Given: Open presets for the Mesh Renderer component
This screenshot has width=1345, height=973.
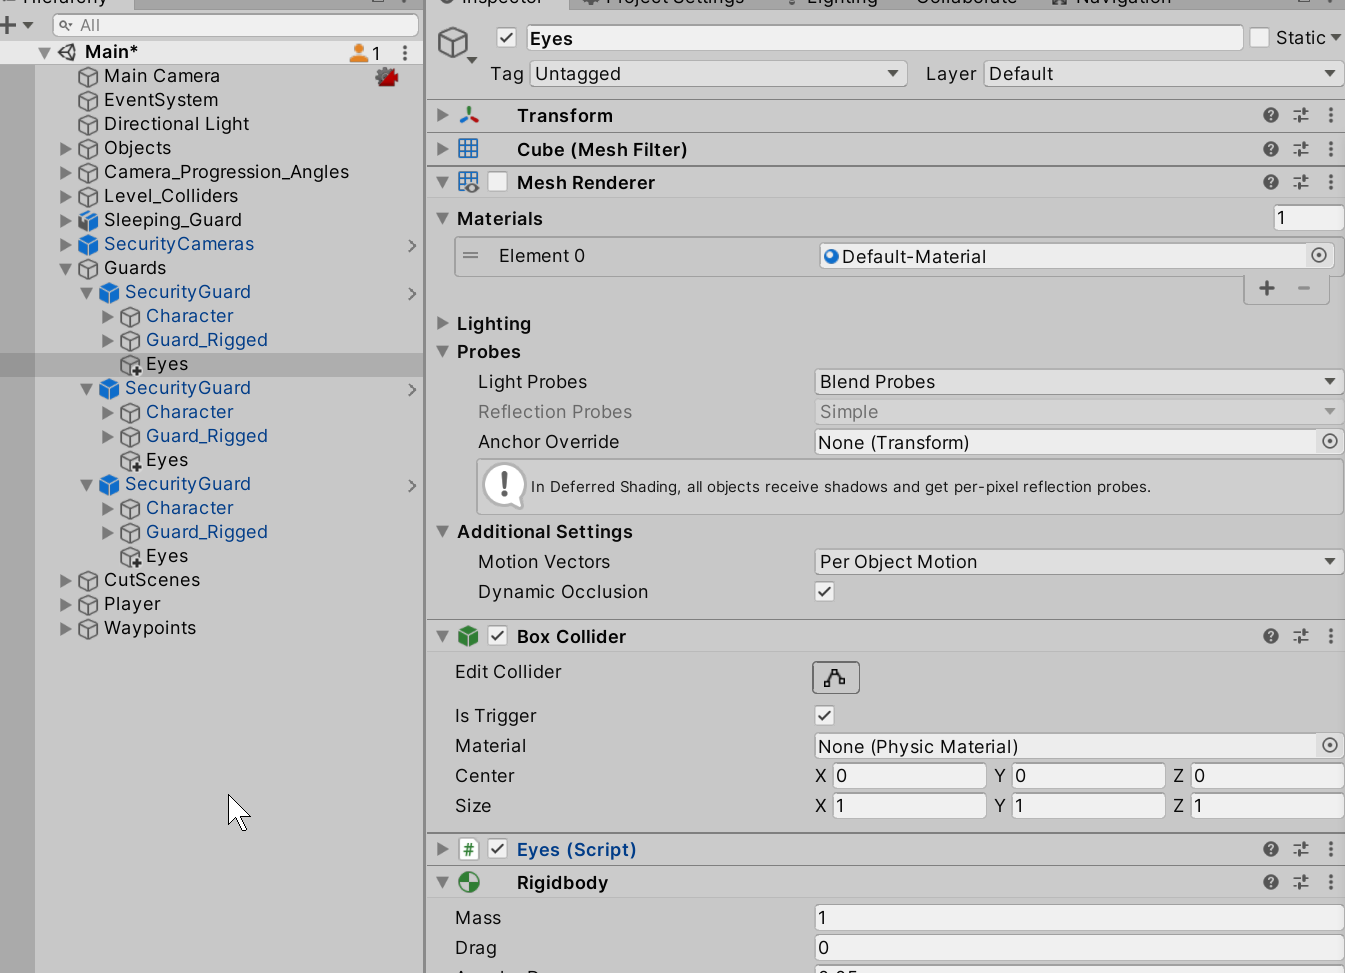Looking at the screenshot, I should click(x=1301, y=182).
